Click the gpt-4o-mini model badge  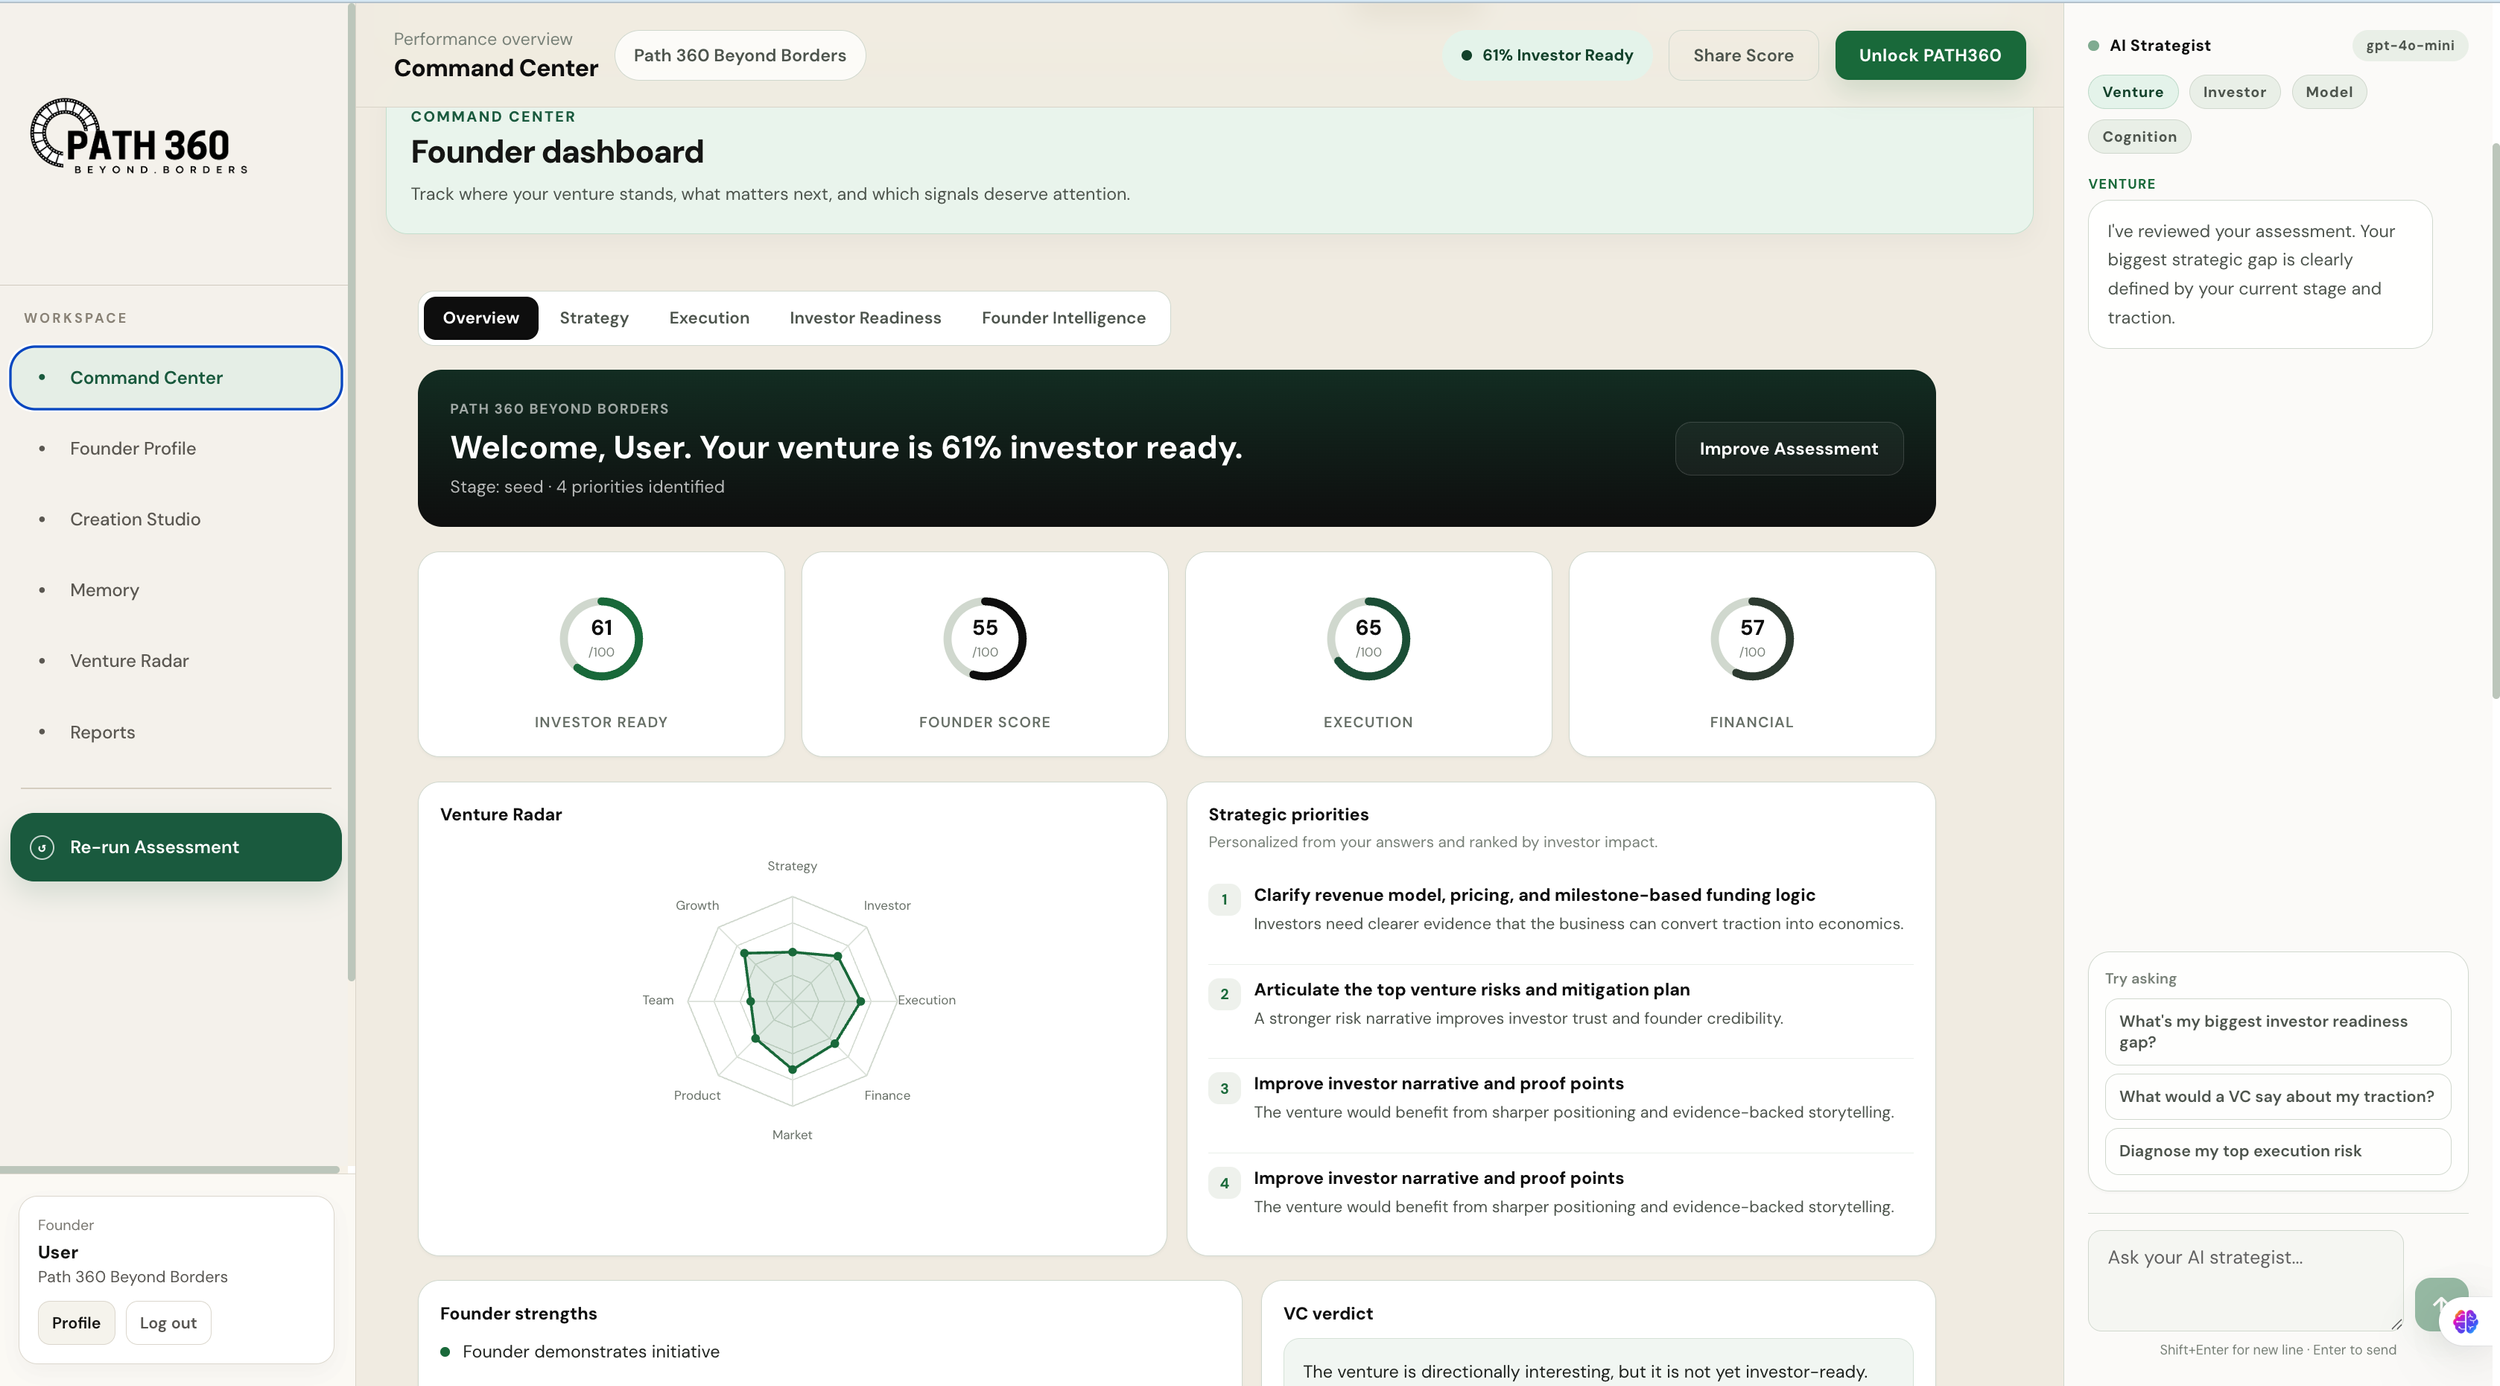pyautogui.click(x=2410, y=46)
